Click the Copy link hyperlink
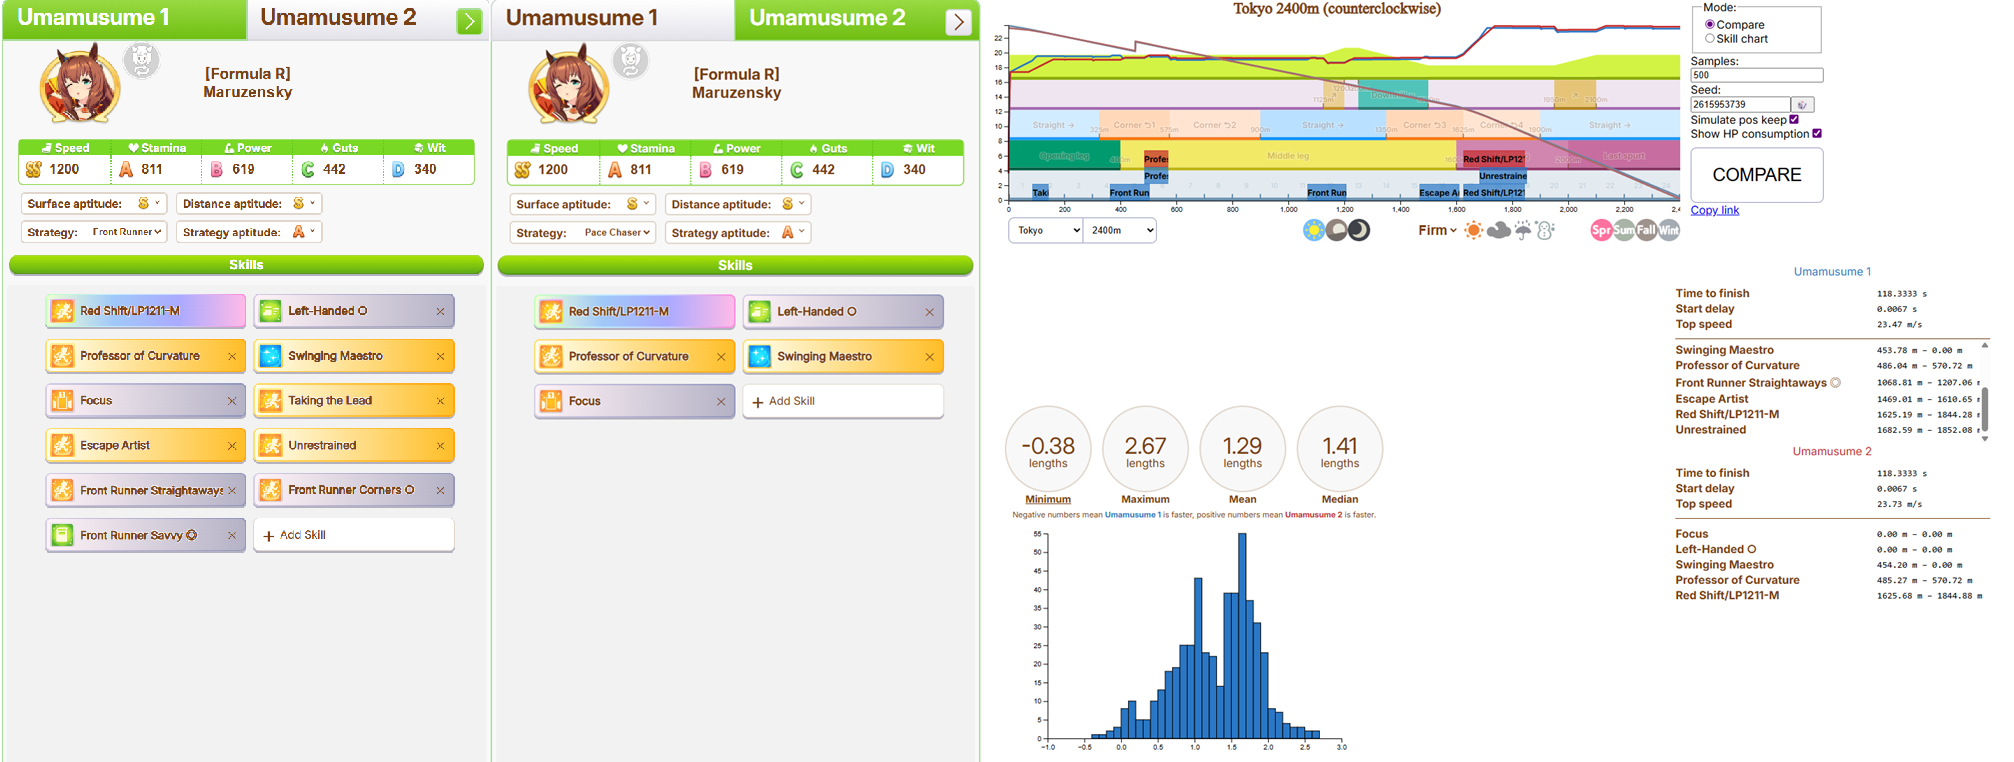The height and width of the screenshot is (762, 2014). click(1715, 210)
